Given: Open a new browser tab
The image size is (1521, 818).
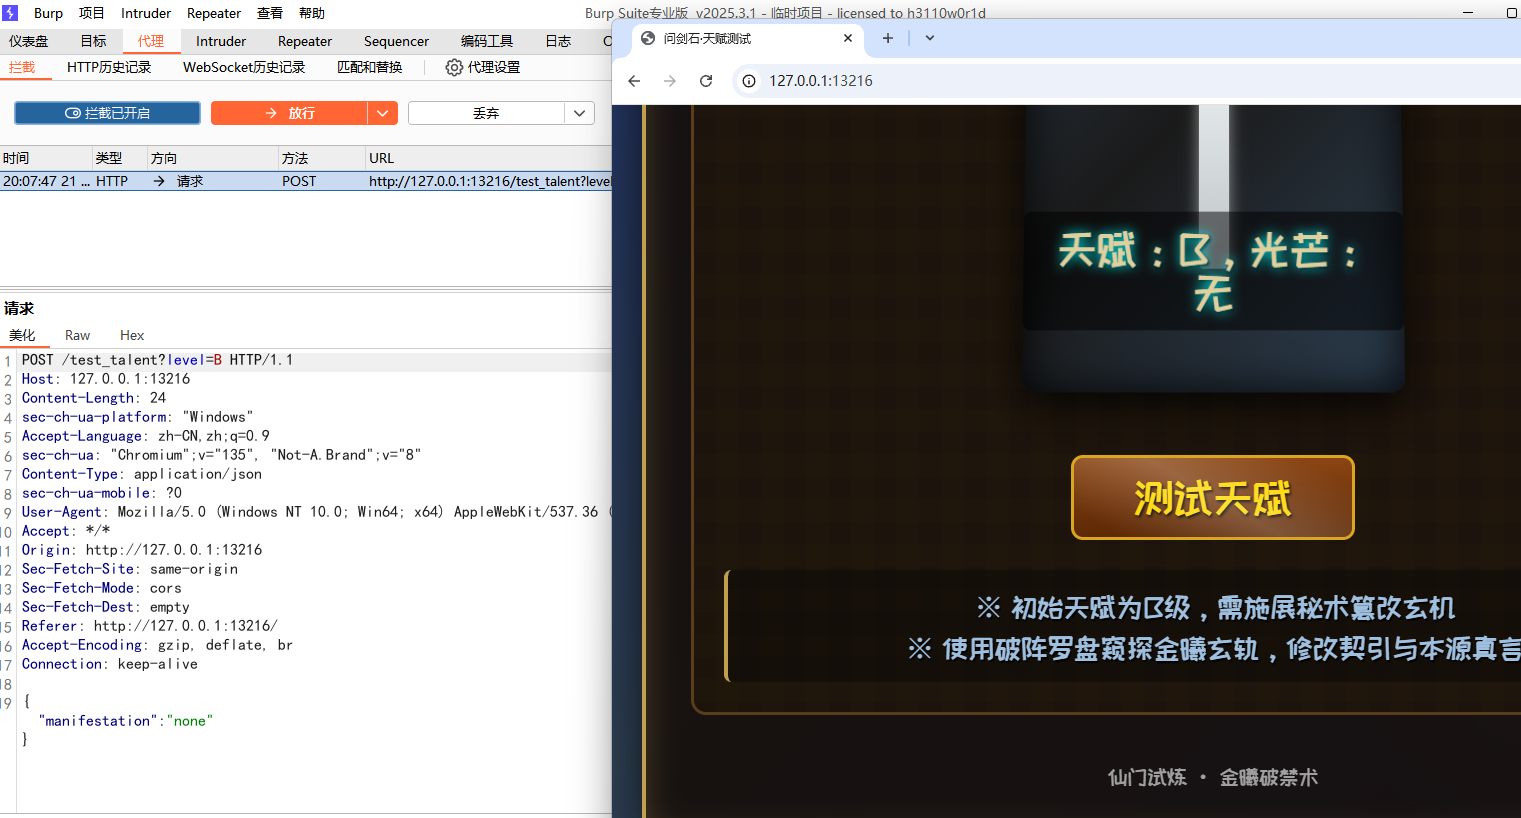Looking at the screenshot, I should click(x=887, y=38).
